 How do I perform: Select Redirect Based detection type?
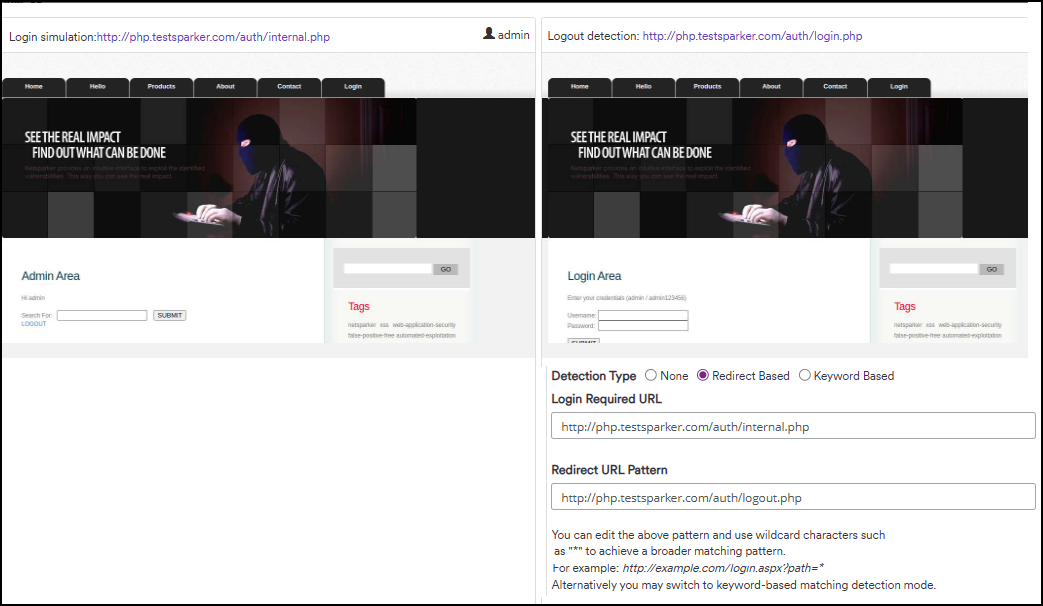[702, 376]
